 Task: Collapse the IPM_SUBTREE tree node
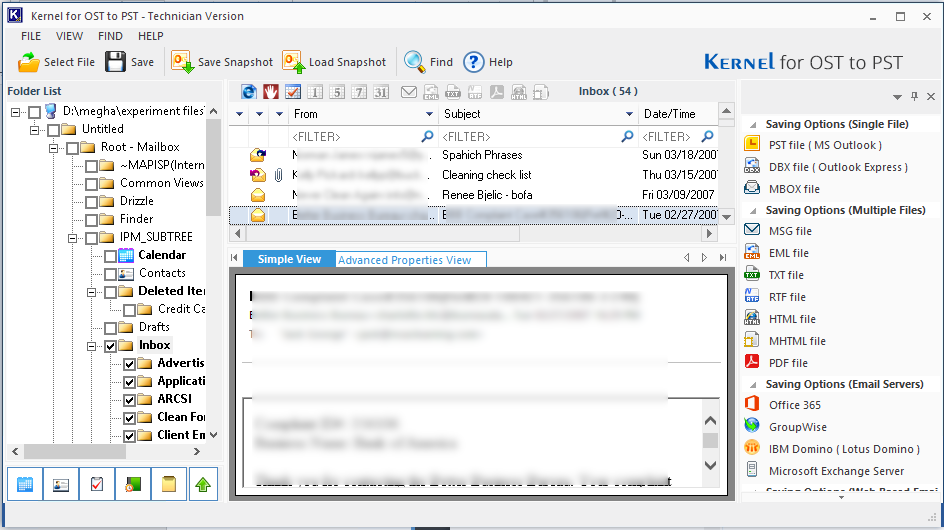tap(72, 238)
